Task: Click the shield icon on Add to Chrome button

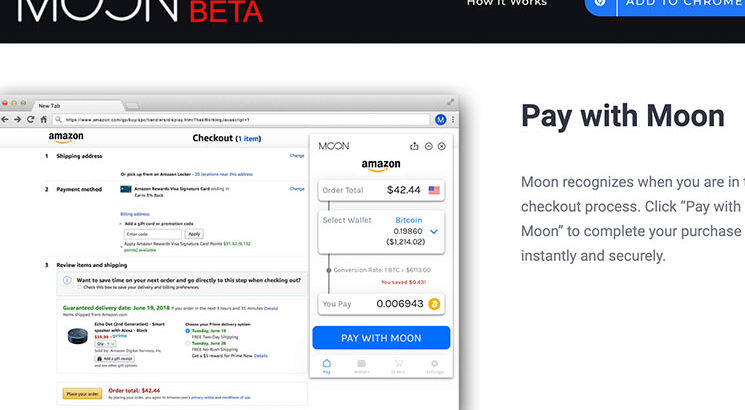Action: pyautogui.click(x=600, y=3)
